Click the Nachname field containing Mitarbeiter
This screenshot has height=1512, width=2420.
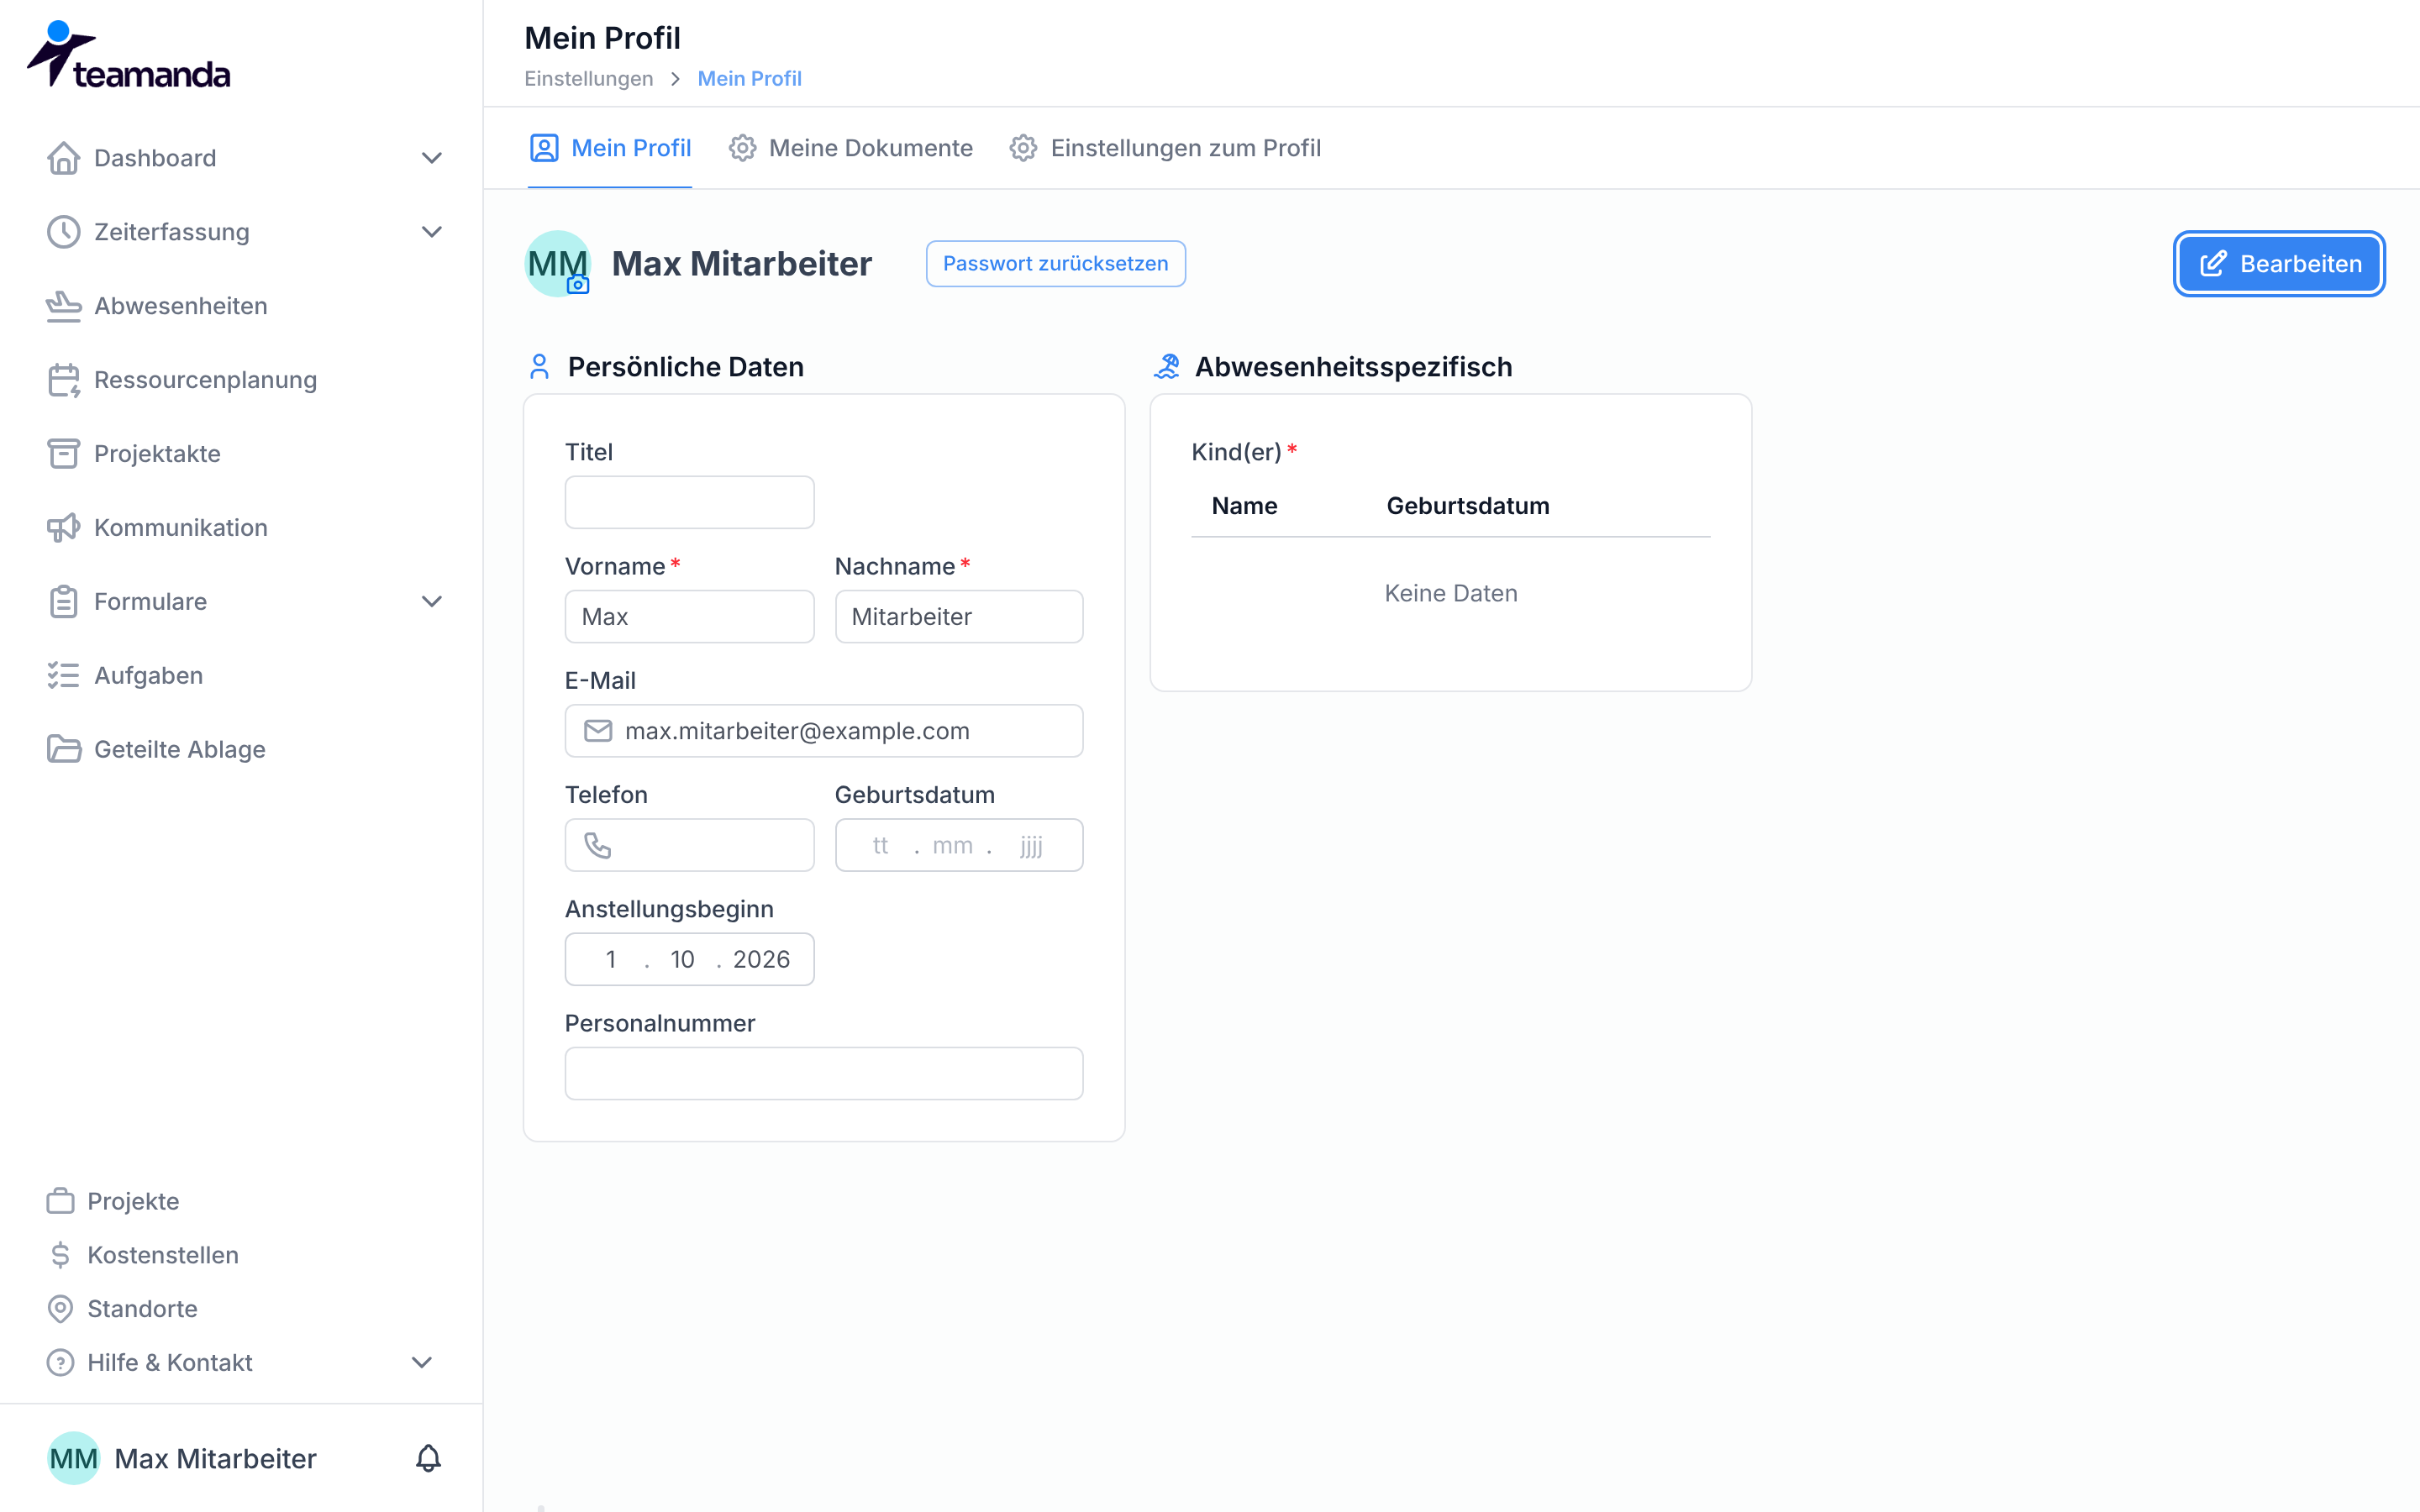coord(959,616)
